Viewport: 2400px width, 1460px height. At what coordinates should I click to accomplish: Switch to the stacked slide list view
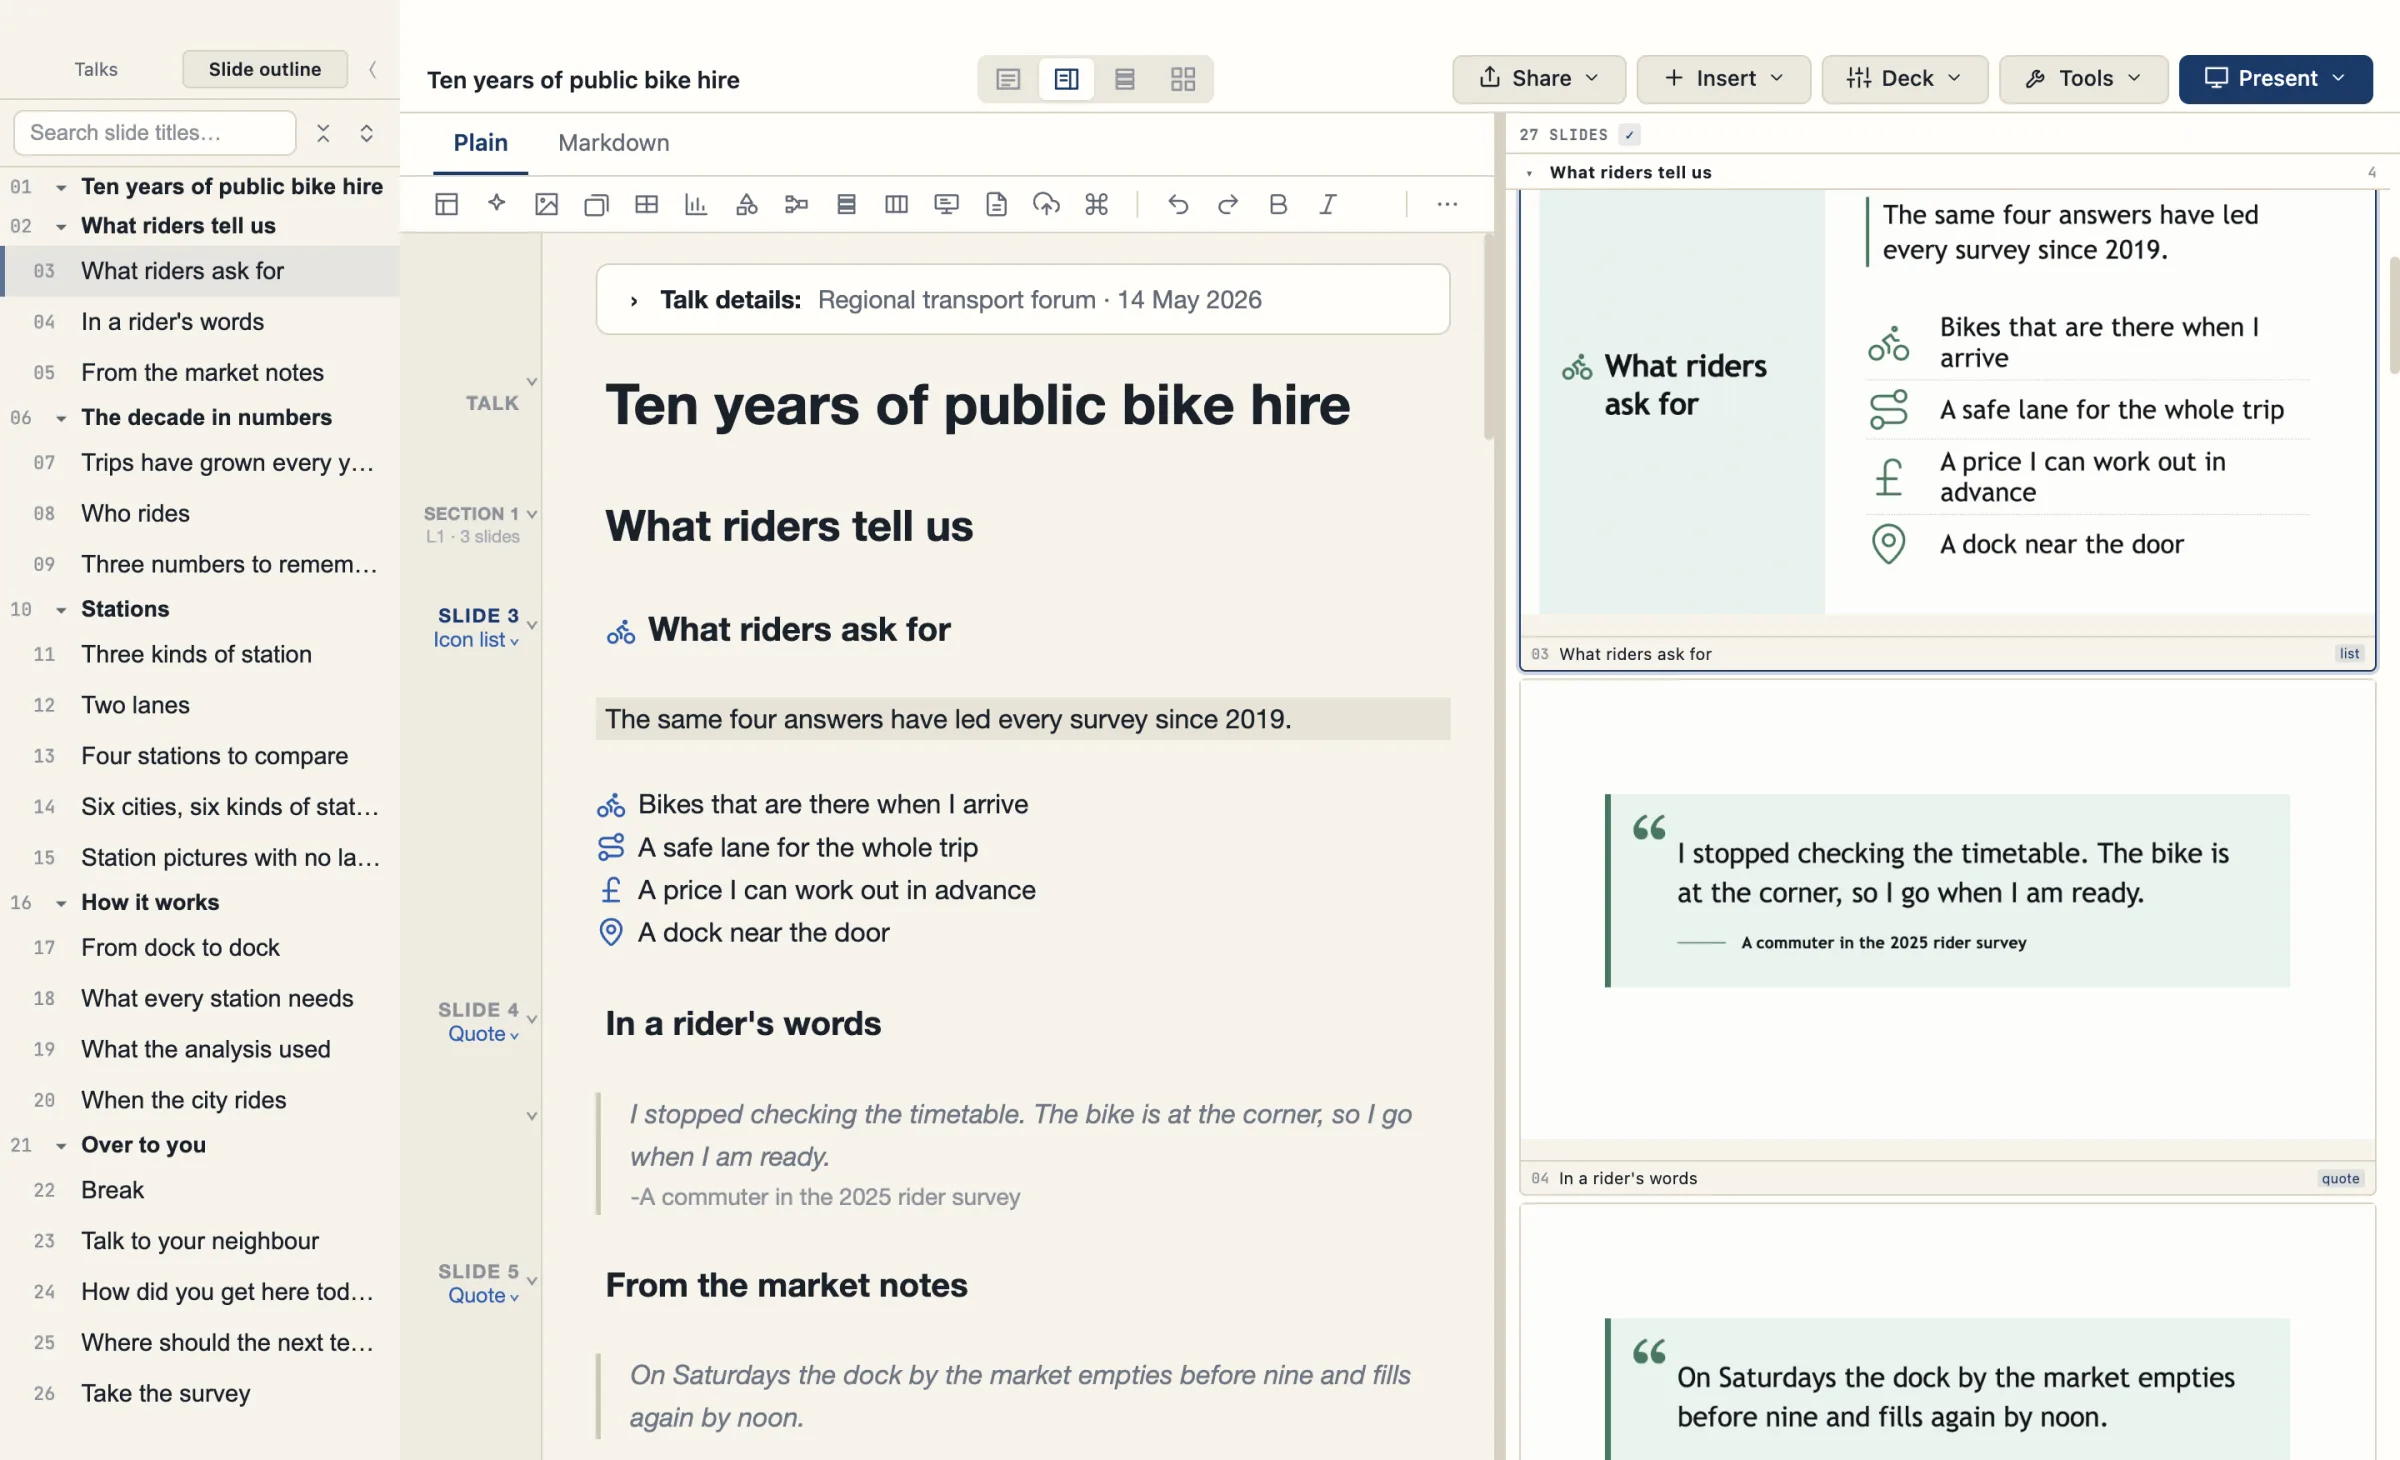coord(1125,79)
